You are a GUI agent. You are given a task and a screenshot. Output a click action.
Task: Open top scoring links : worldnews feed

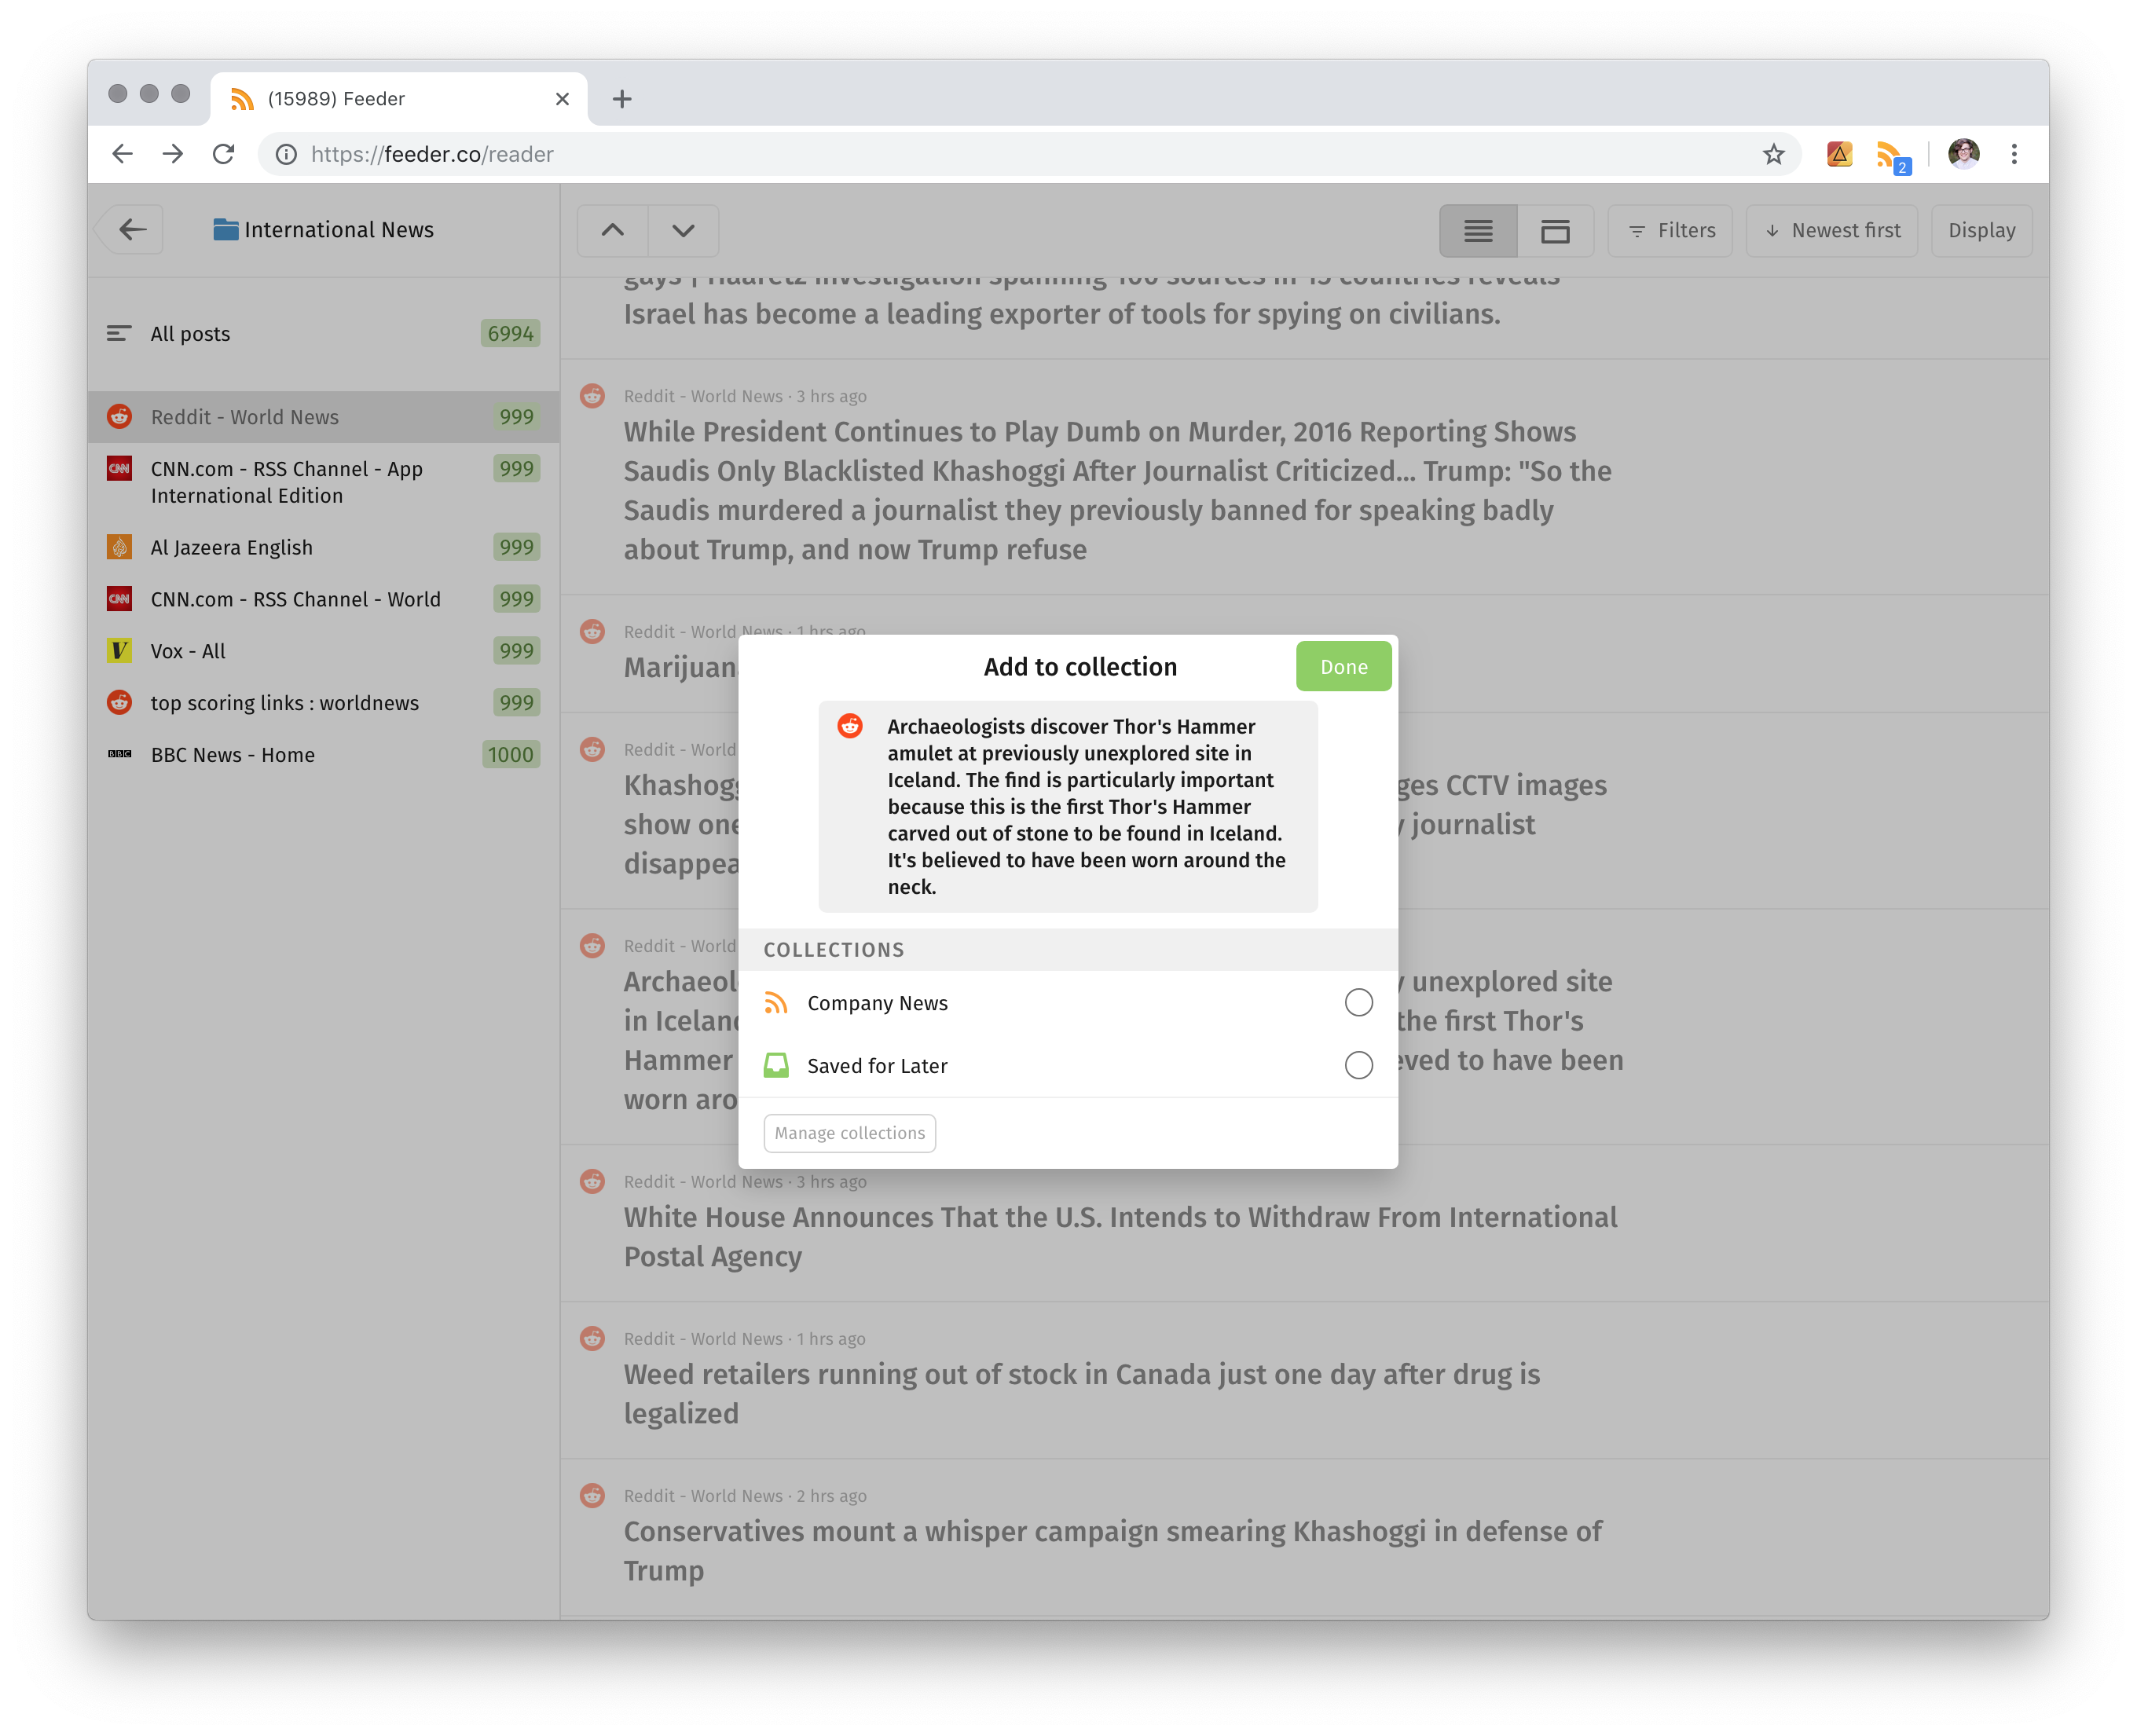pos(323,703)
